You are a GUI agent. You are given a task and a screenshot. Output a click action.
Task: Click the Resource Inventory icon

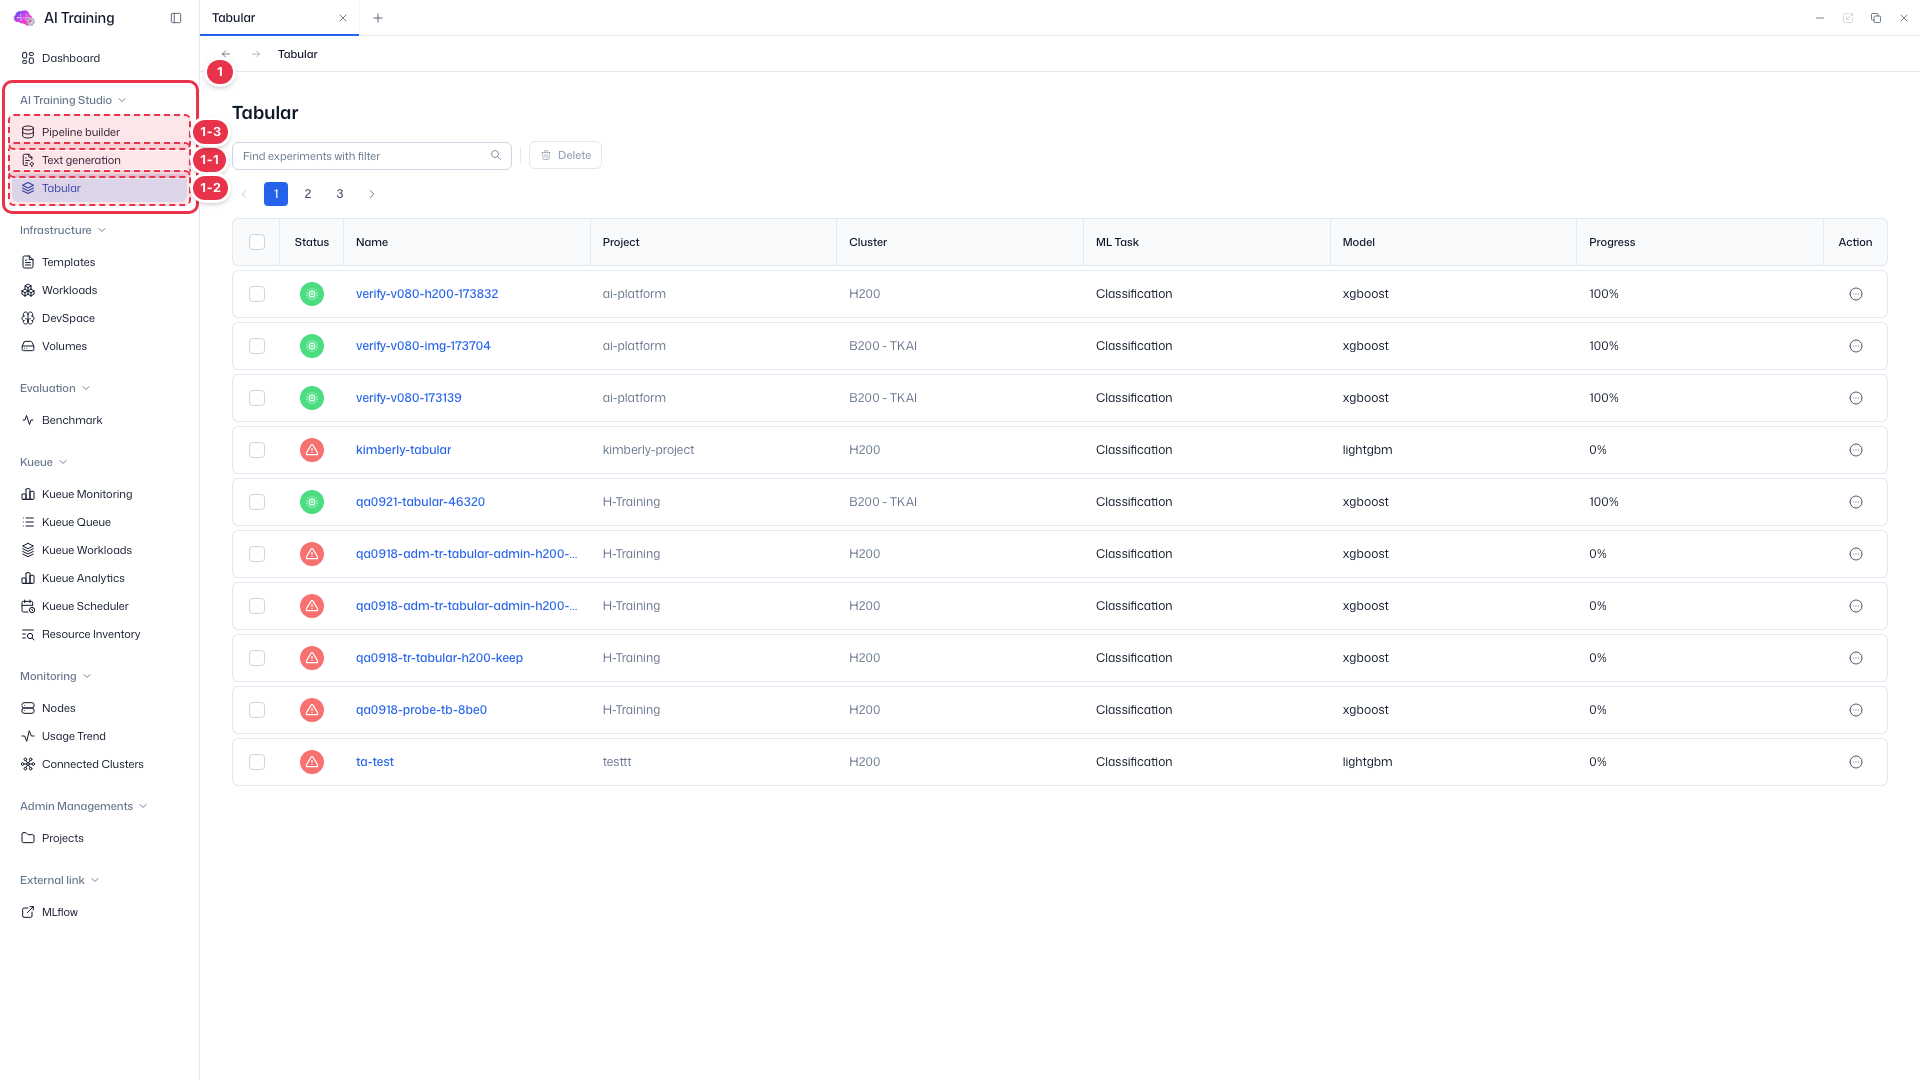pyautogui.click(x=28, y=634)
